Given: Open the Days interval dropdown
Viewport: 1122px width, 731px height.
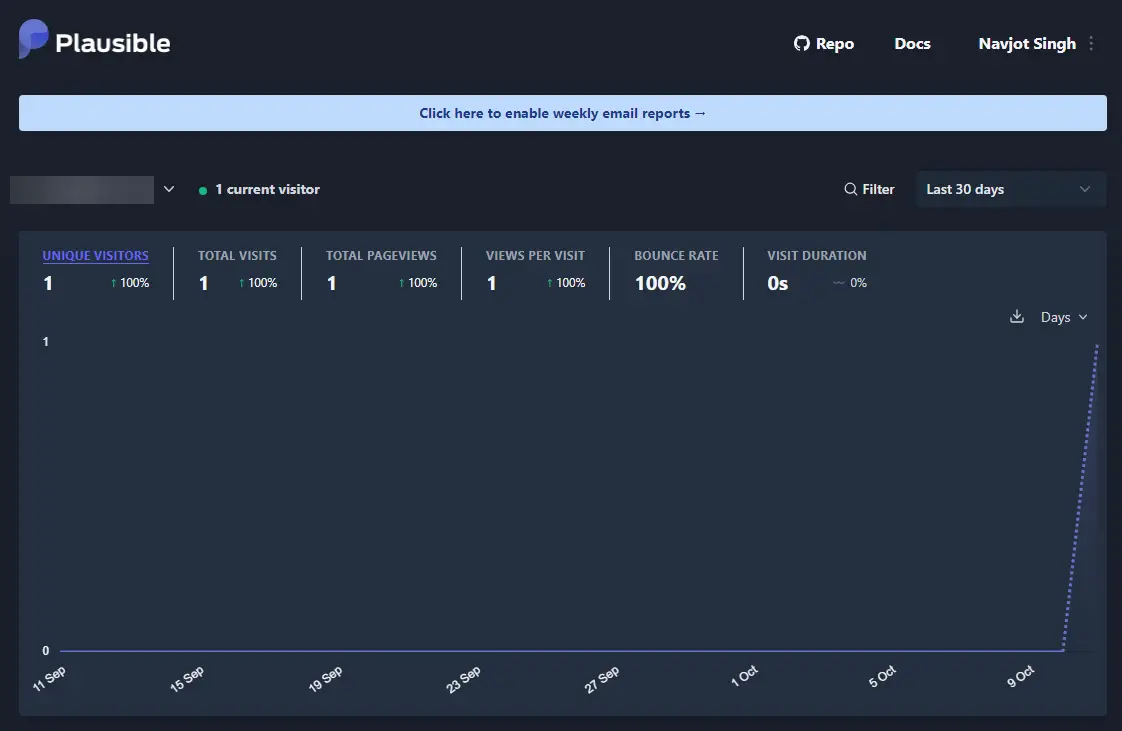Looking at the screenshot, I should 1064,317.
